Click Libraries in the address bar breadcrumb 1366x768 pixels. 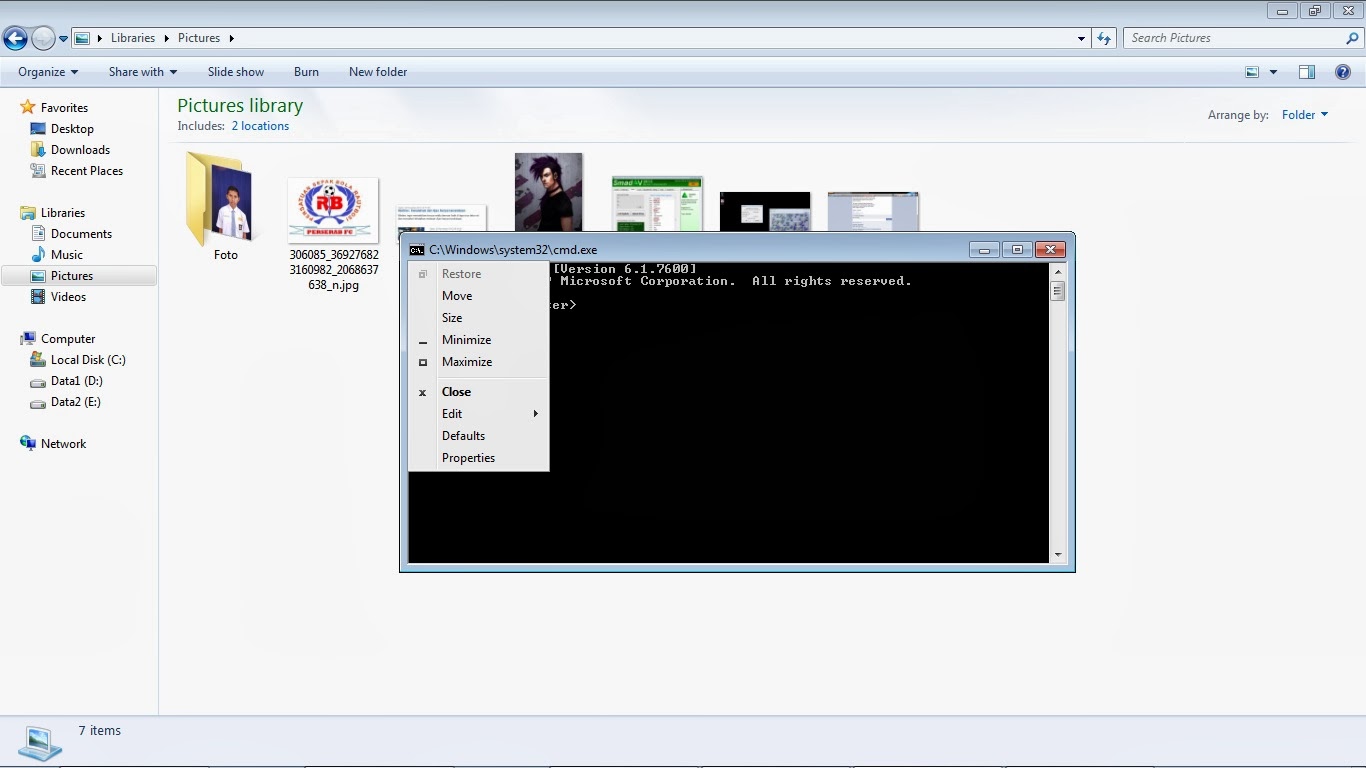click(x=133, y=38)
